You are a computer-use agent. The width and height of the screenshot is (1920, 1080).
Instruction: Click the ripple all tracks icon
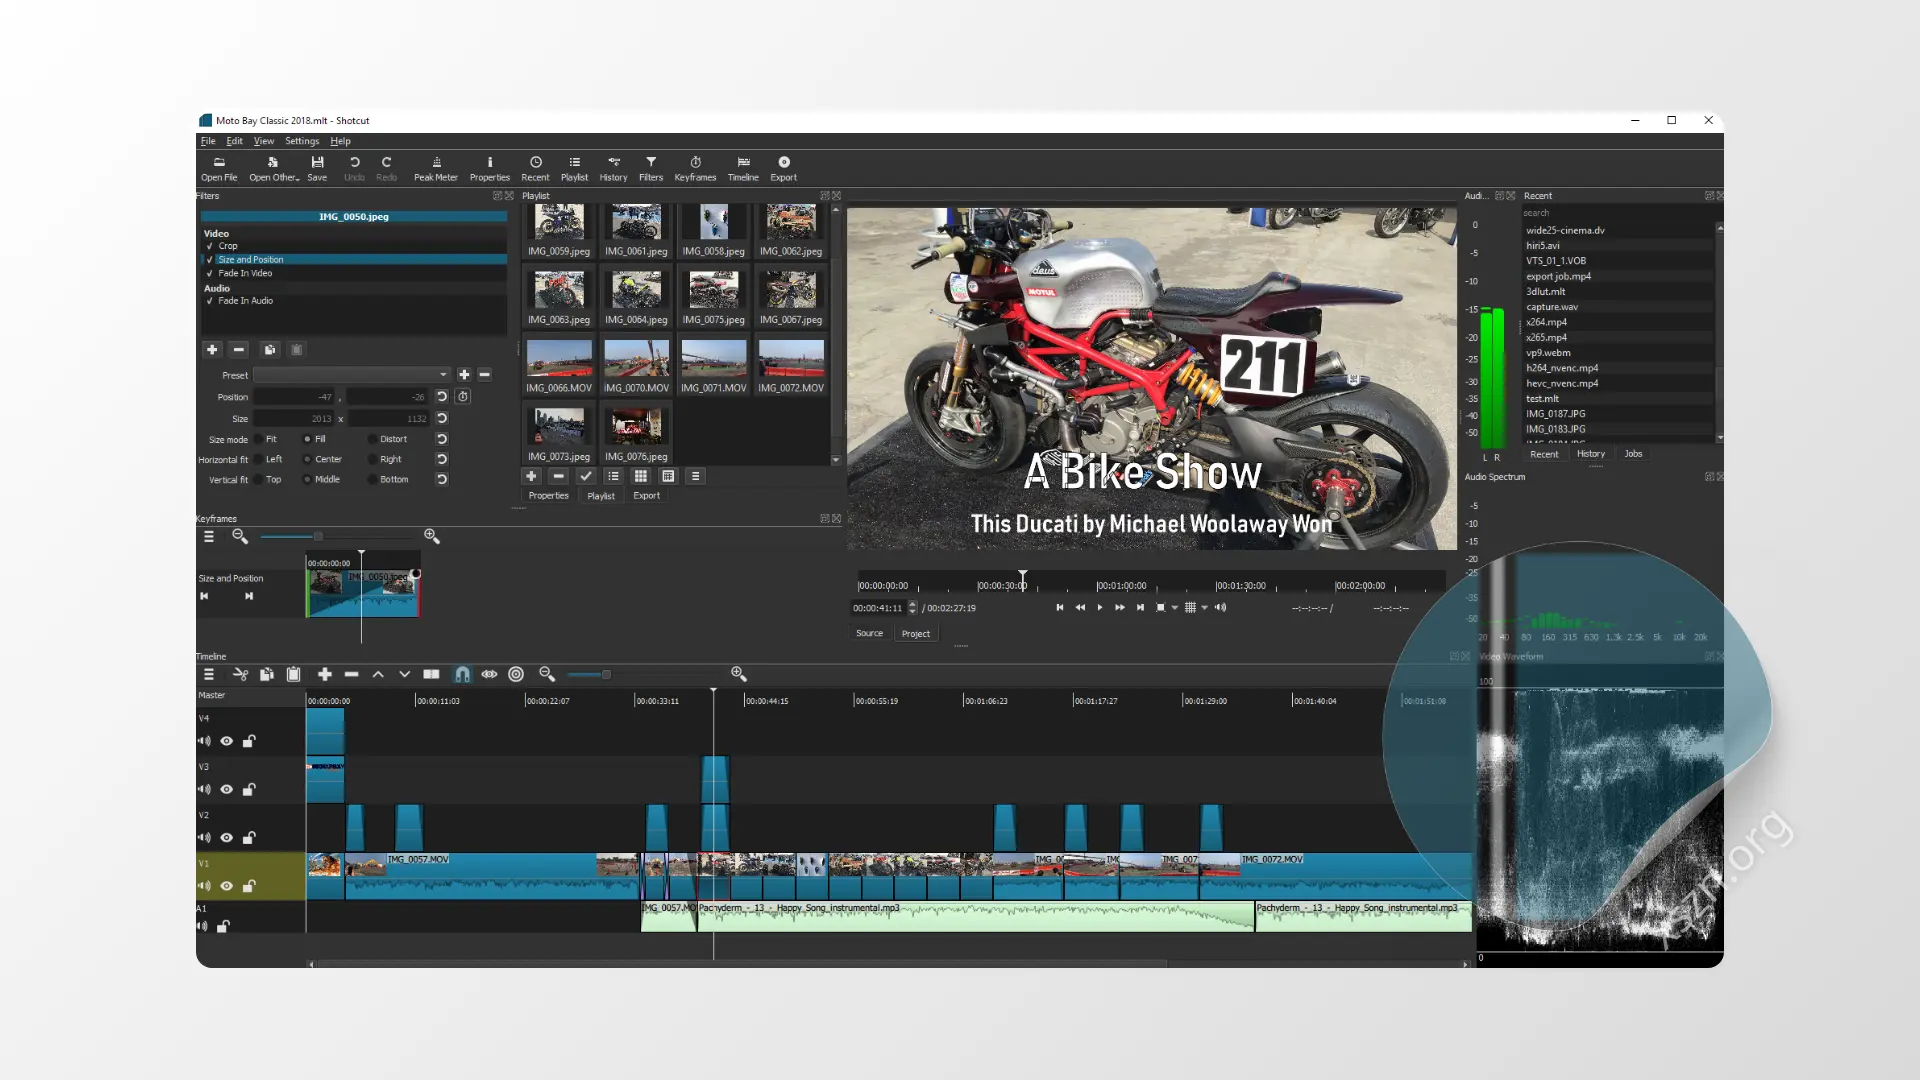516,674
